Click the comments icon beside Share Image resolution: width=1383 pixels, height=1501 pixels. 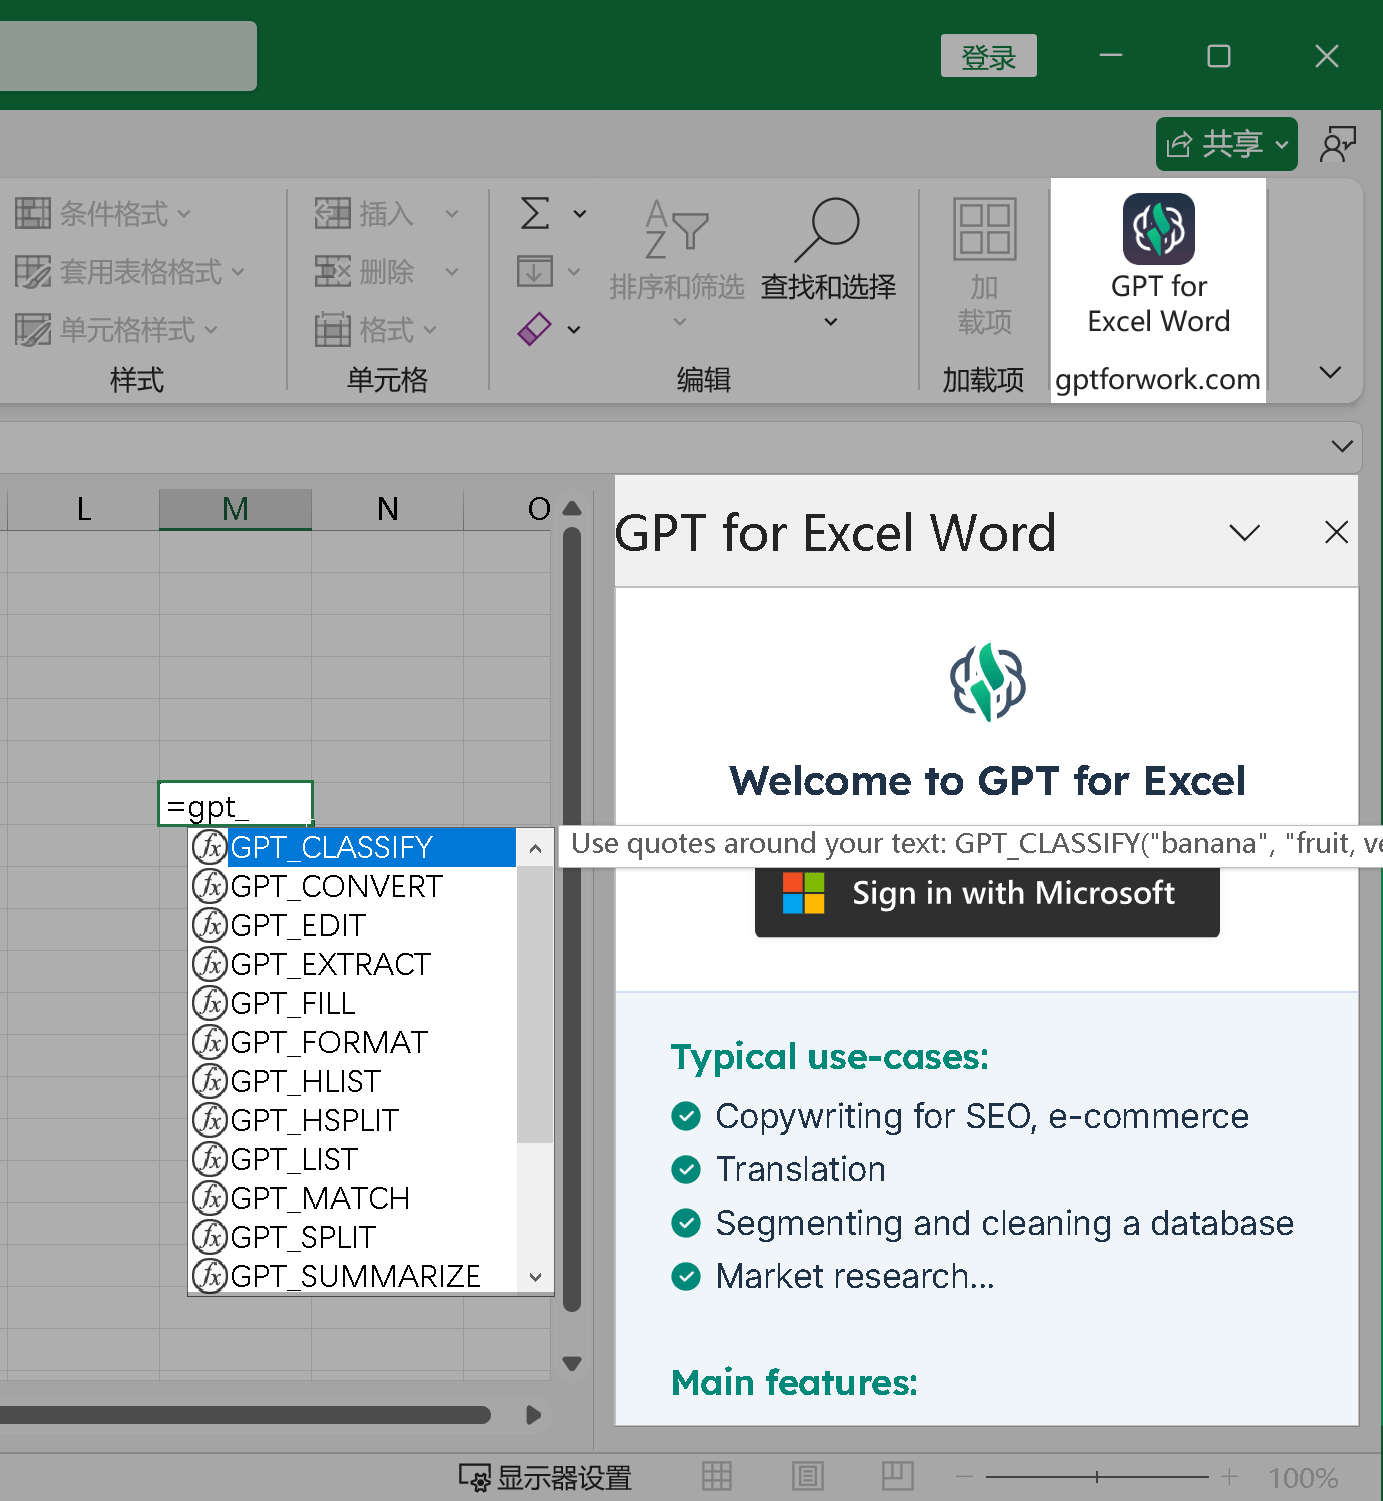(1338, 144)
